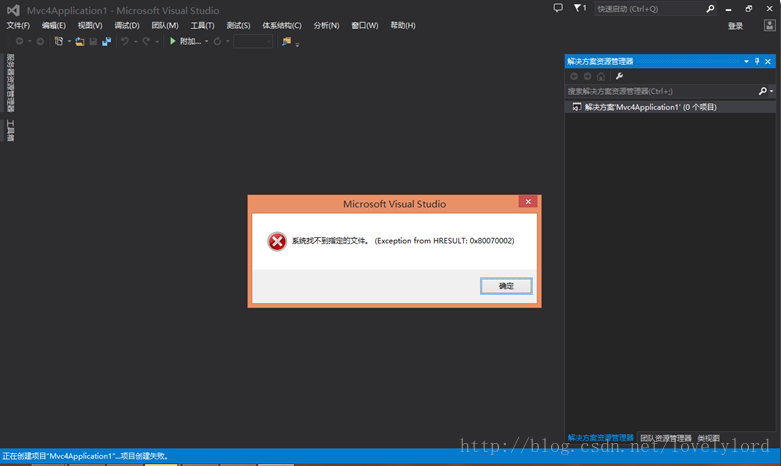
Task: Open the 测试(S) menu
Action: click(x=239, y=25)
